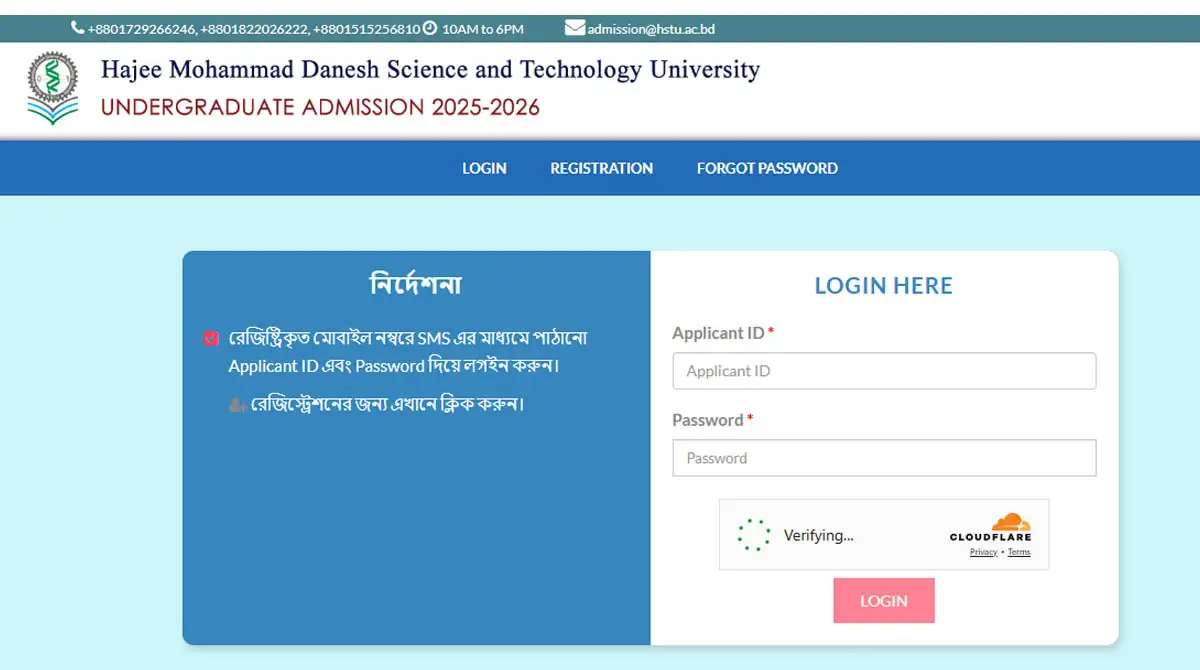Open the LOGIN navigation menu item
The height and width of the screenshot is (670, 1200).
point(484,168)
